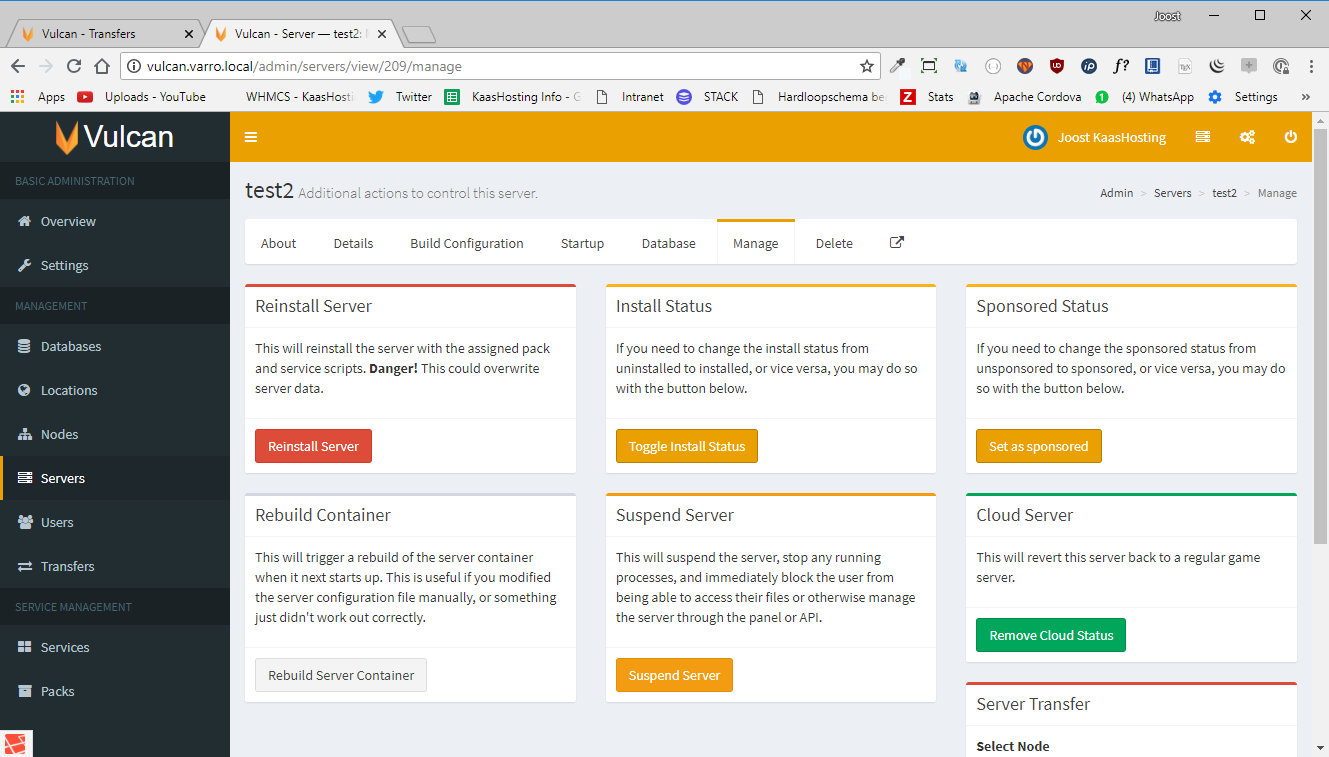Click the red Reinstall Server button
The image size is (1329, 757).
tap(313, 446)
